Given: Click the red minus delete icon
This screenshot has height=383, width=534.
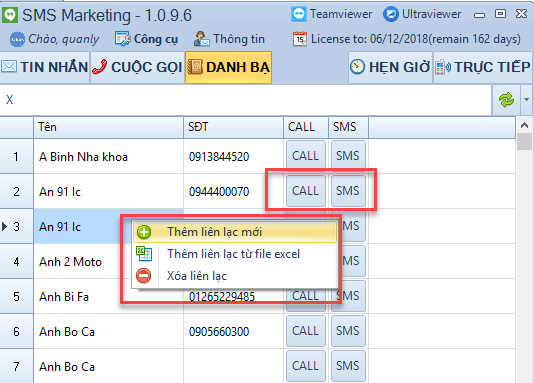Looking at the screenshot, I should pos(144,275).
